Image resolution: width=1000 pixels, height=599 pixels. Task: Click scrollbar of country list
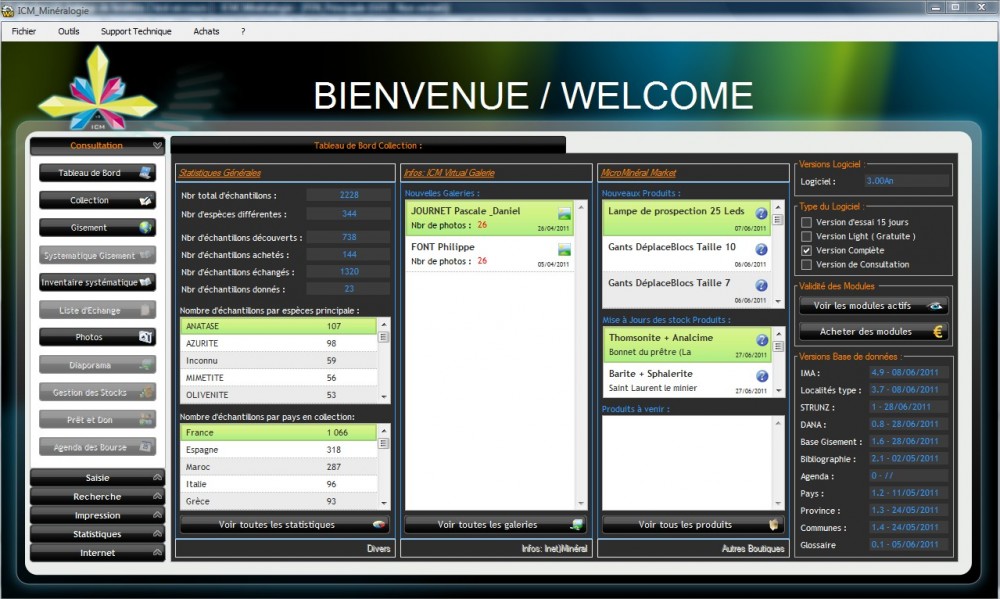click(384, 467)
